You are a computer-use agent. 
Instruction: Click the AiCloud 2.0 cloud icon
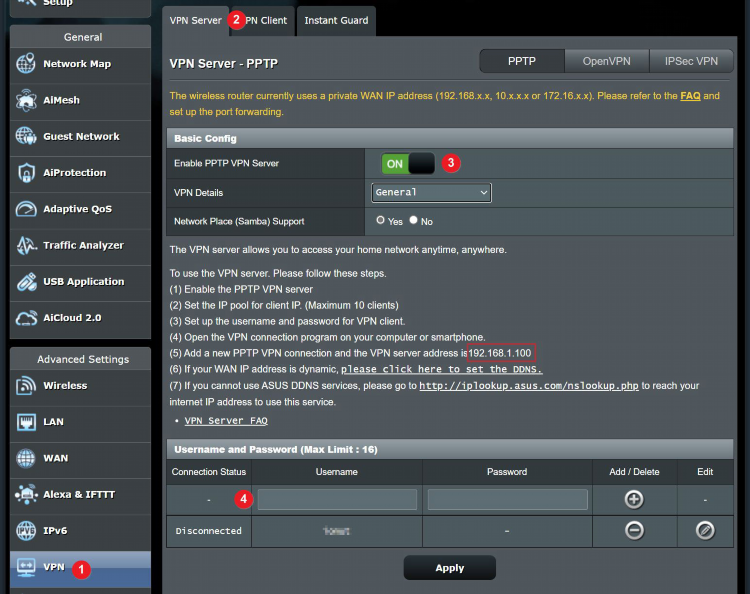tap(26, 318)
